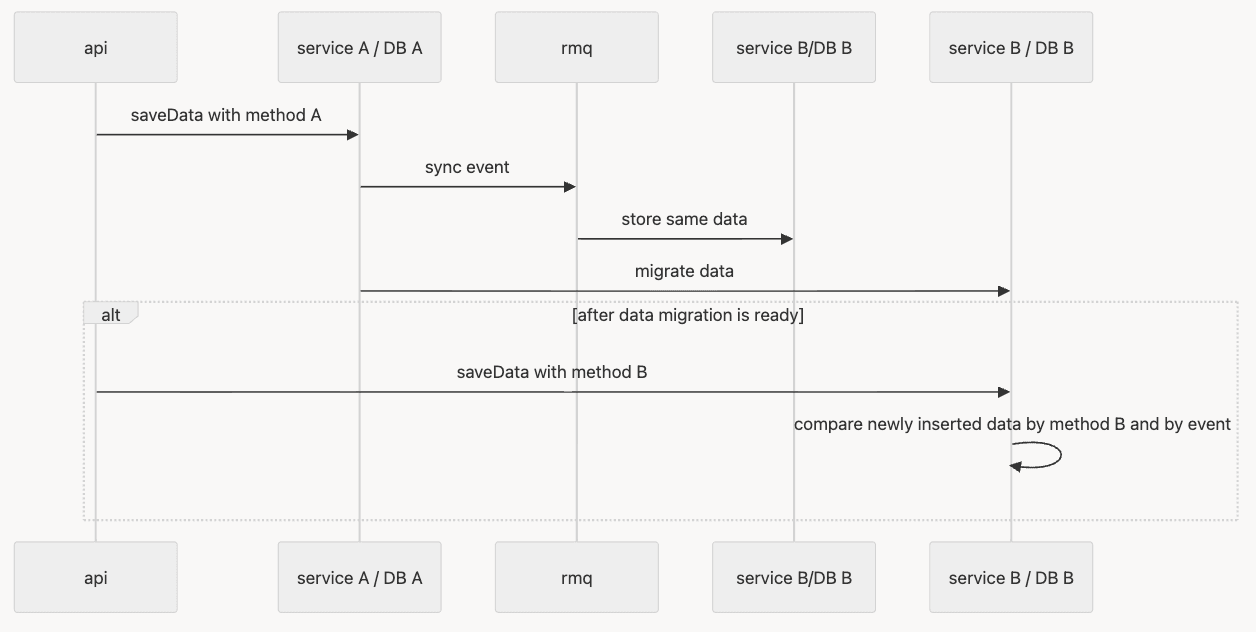Click the "saveData with method A" message label

point(226,115)
